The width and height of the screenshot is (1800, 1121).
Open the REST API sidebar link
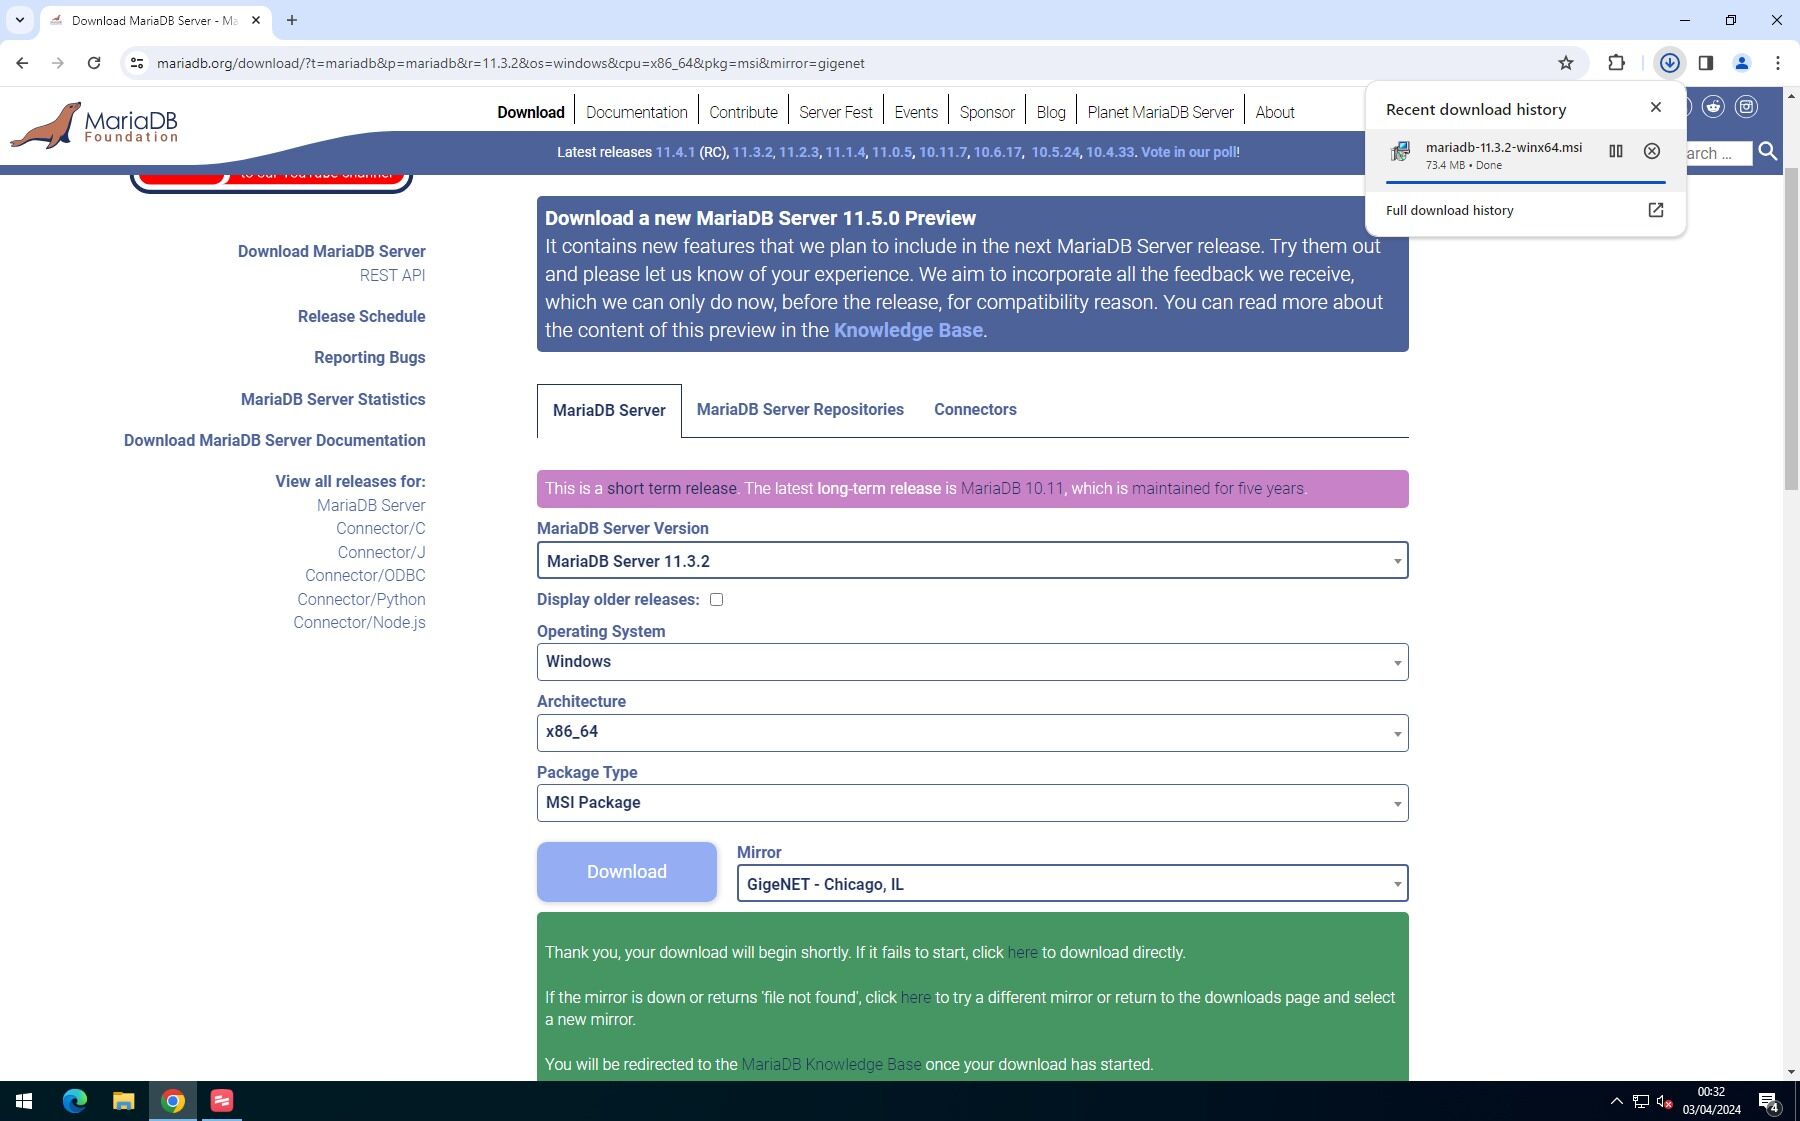point(392,276)
